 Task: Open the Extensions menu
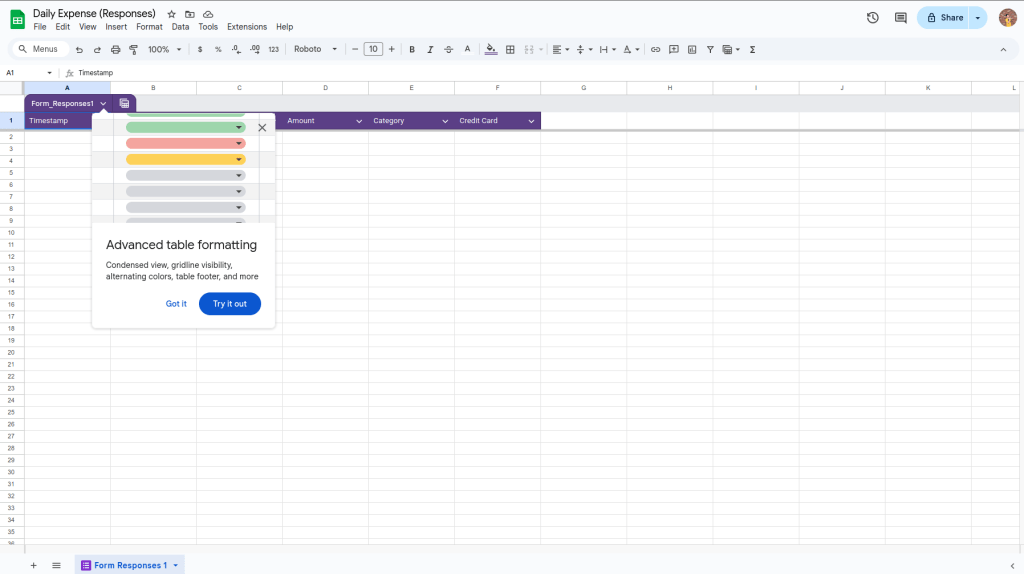pos(246,27)
